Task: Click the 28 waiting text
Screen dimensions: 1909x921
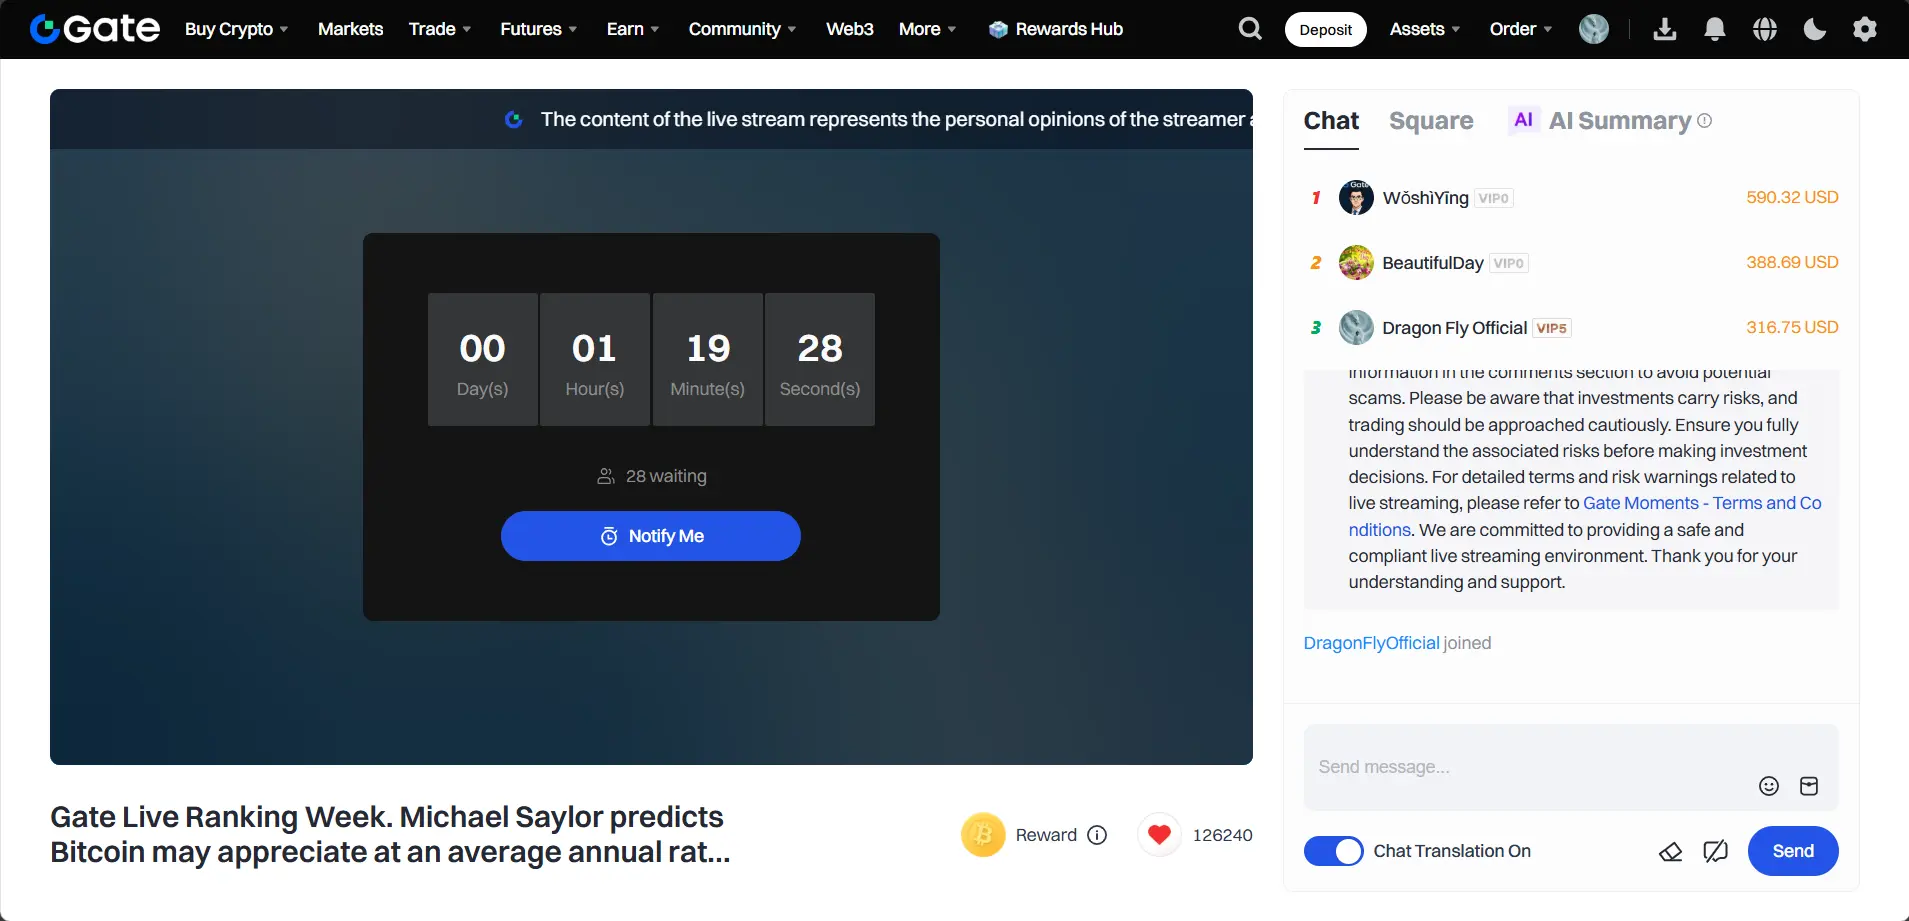Action: tap(666, 476)
